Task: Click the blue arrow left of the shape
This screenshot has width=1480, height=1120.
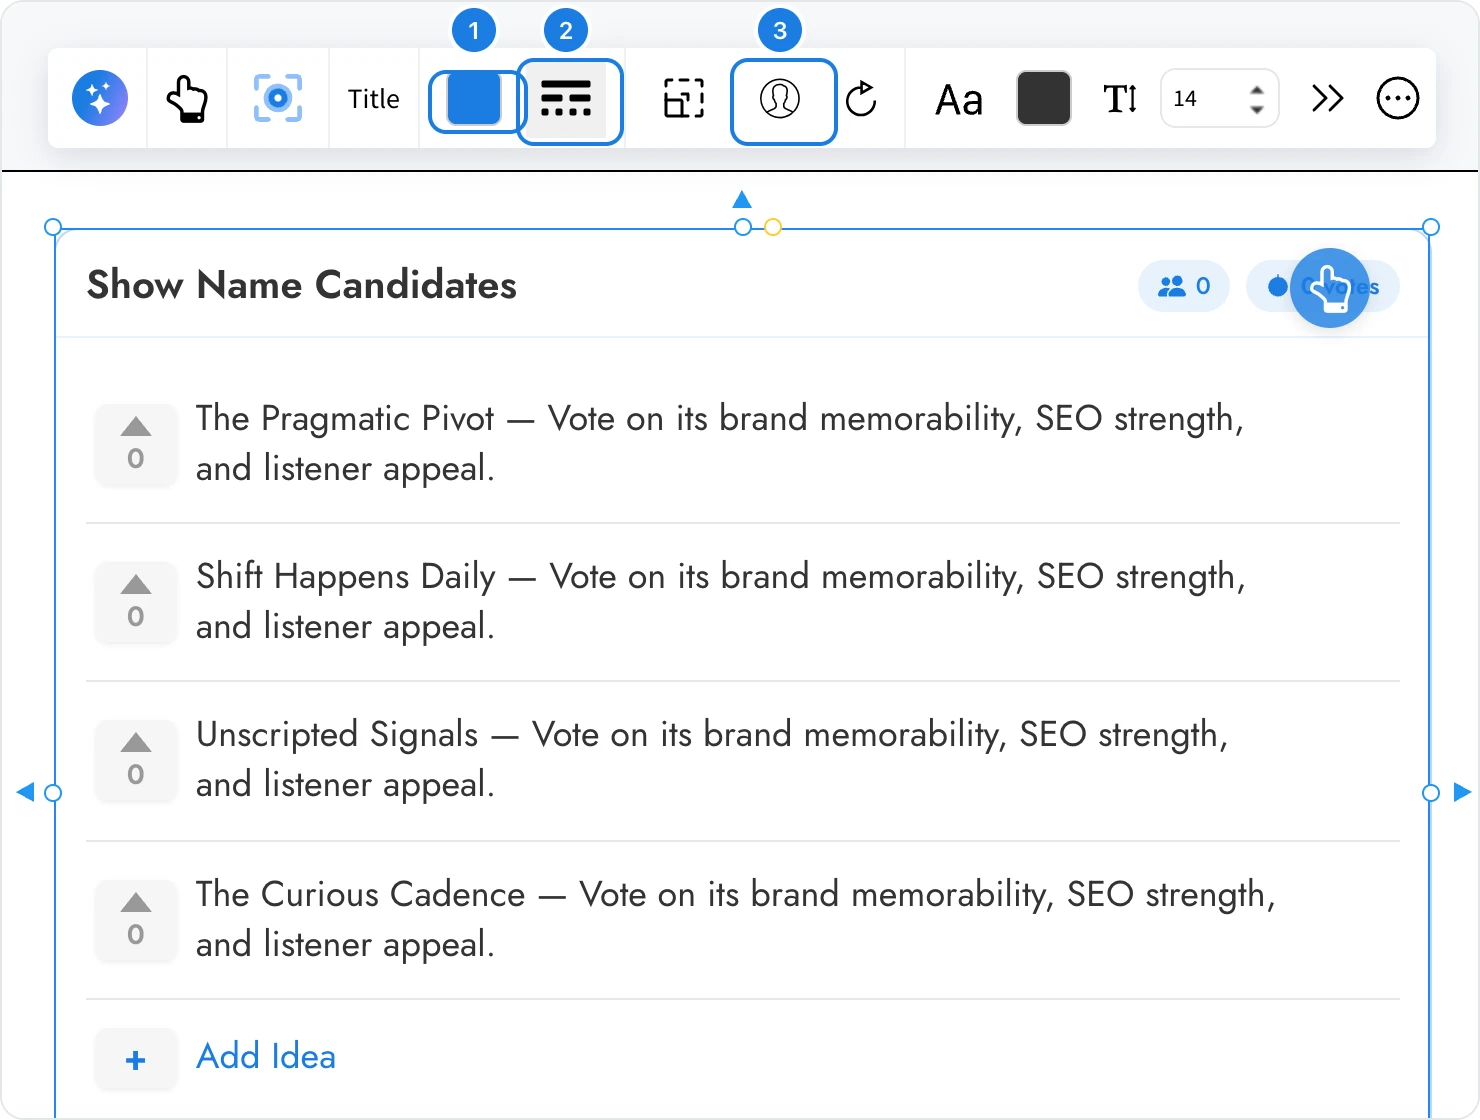Action: tap(26, 792)
